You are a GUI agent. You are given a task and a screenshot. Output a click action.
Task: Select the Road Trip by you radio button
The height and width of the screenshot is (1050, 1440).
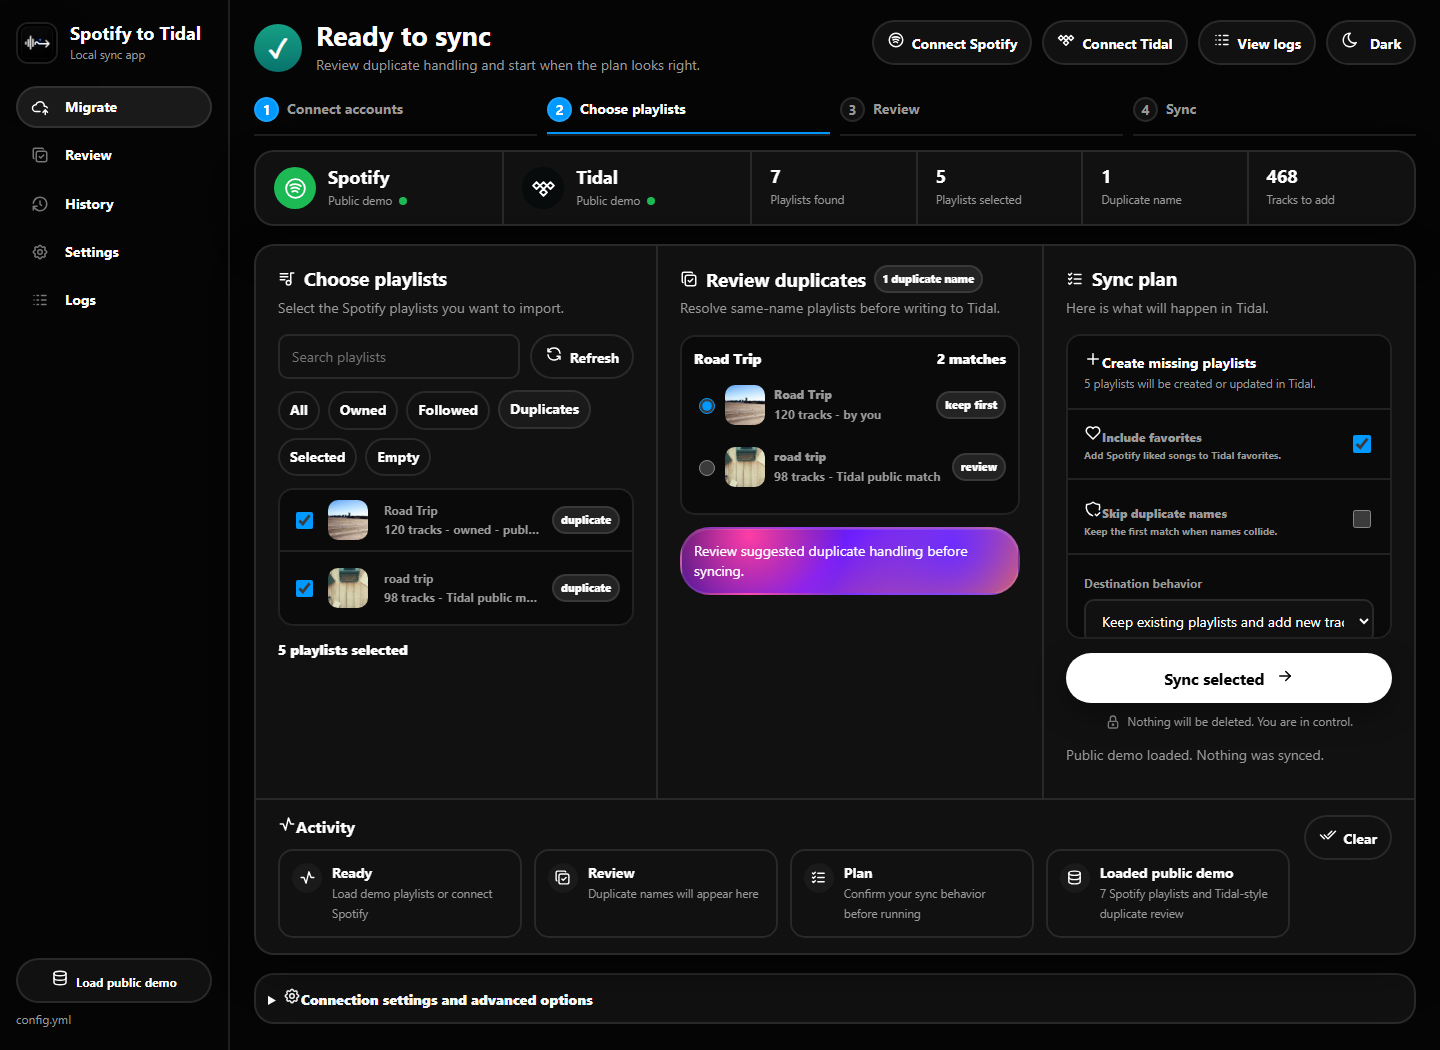click(x=707, y=406)
